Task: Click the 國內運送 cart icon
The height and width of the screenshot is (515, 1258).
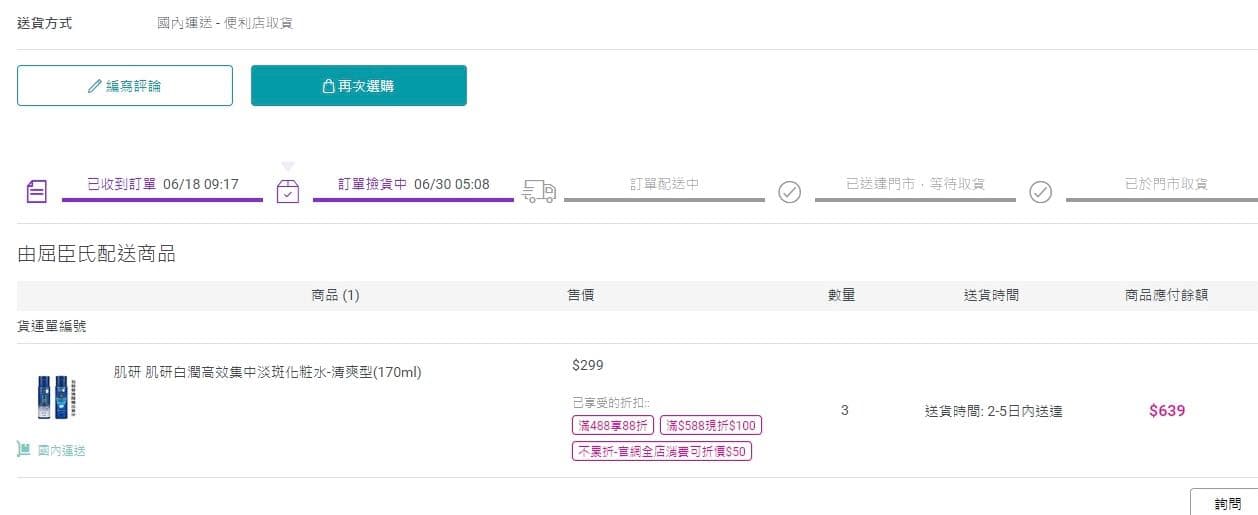Action: coord(24,450)
